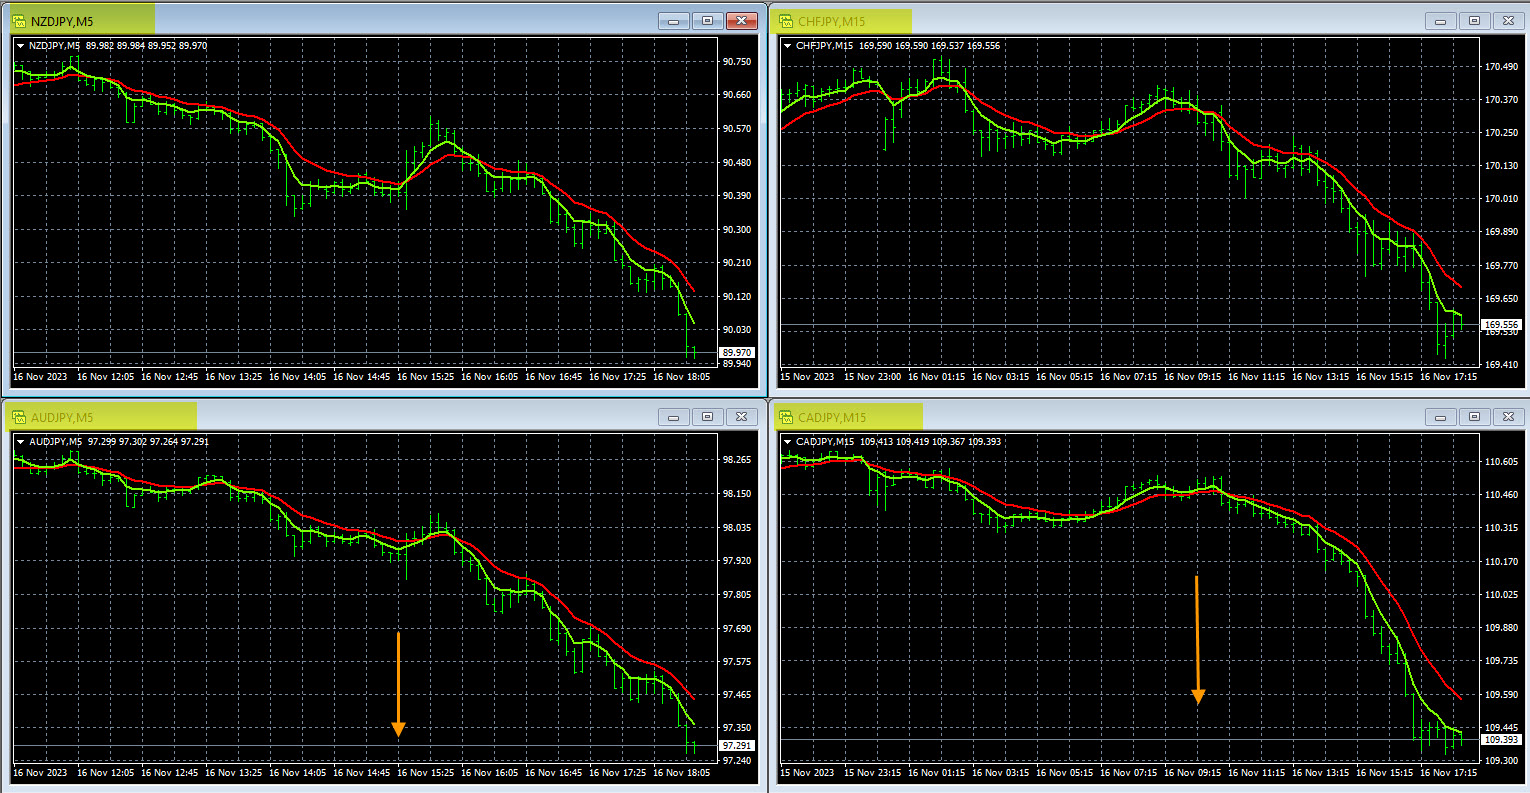Viewport: 1530px width, 793px height.
Task: Click the CHFJPY,M15 chart window icon
Action: click(785, 21)
